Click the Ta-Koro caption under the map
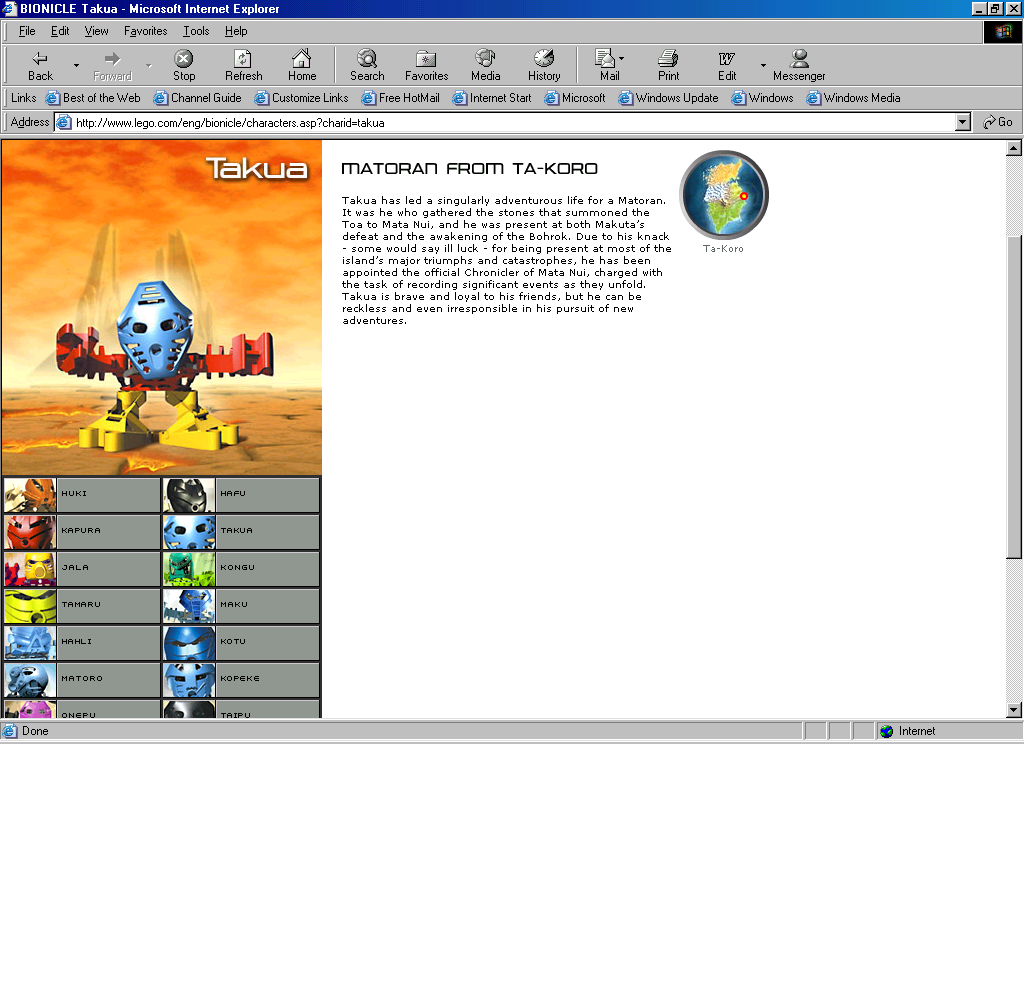 pyautogui.click(x=723, y=249)
